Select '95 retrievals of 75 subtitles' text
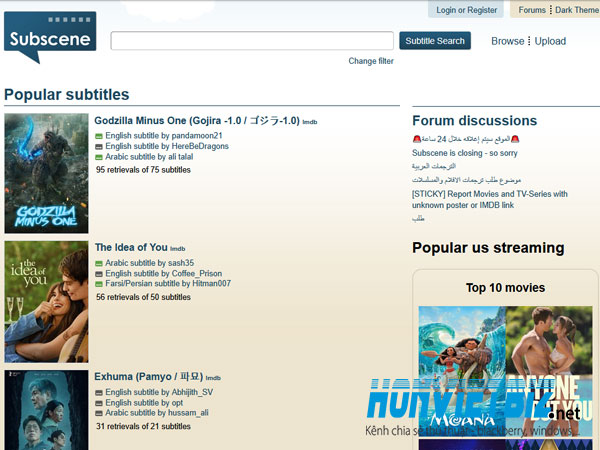 [x=143, y=170]
